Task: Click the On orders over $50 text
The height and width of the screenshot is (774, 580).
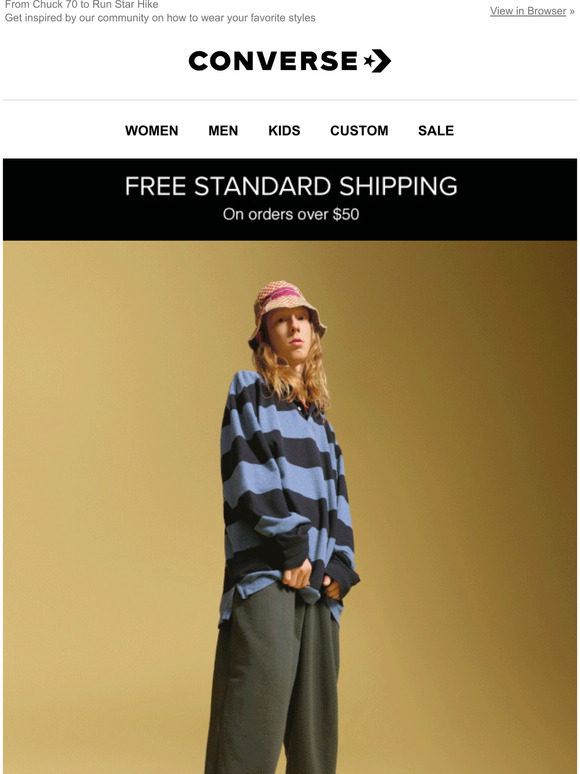Action: 291,214
